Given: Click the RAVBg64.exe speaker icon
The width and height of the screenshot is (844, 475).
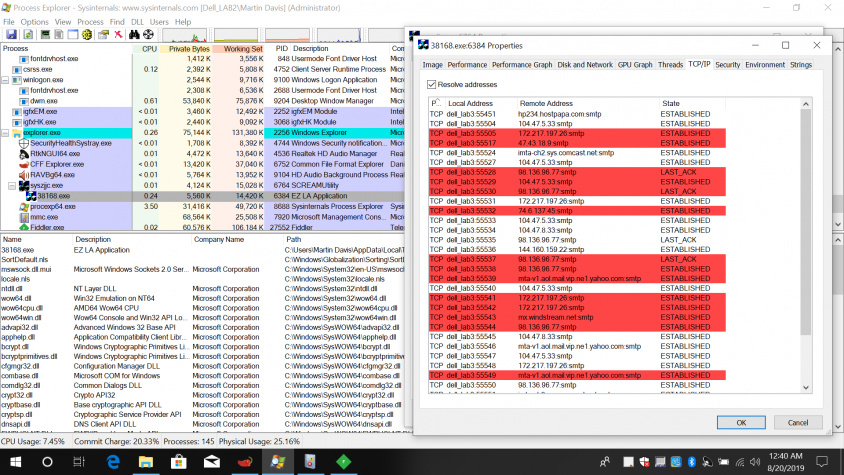Looking at the screenshot, I should click(24, 175).
